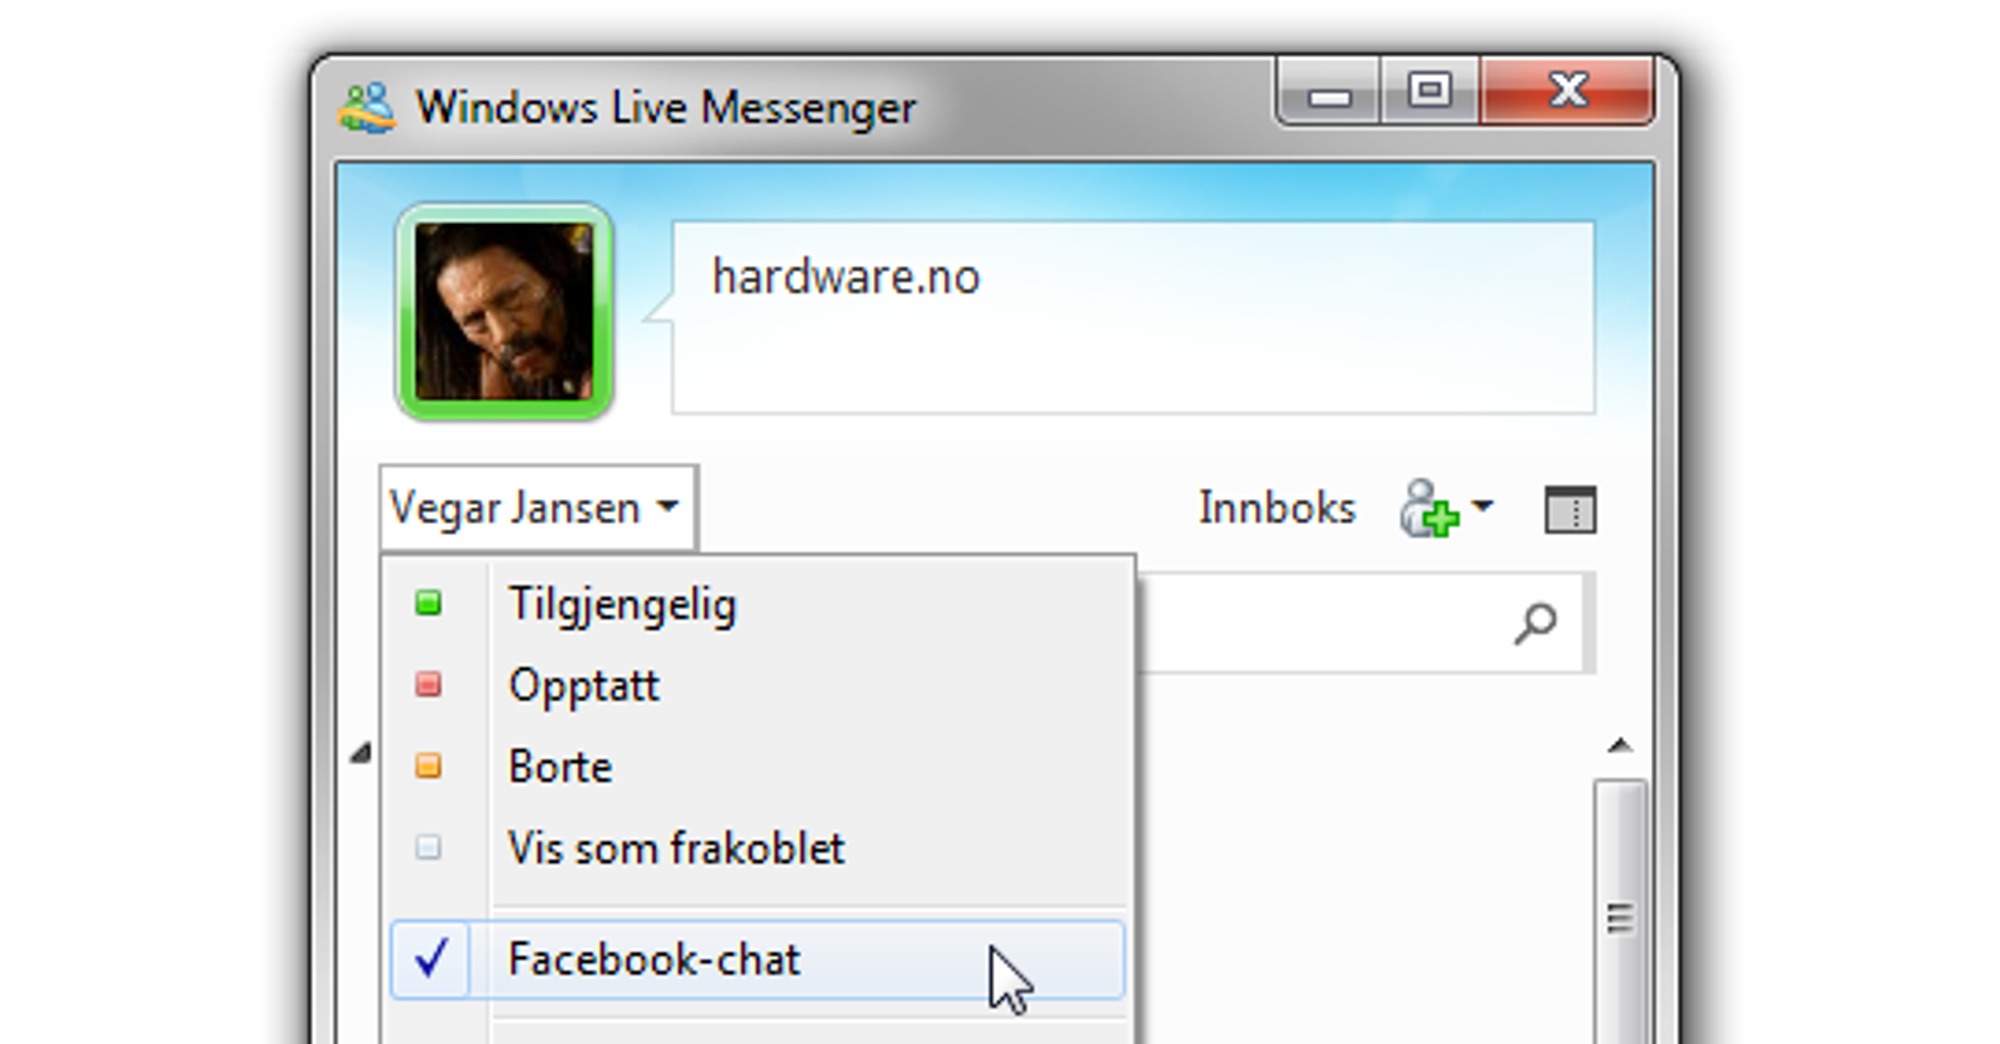
Task: Click the search magnifier icon
Action: [1535, 623]
